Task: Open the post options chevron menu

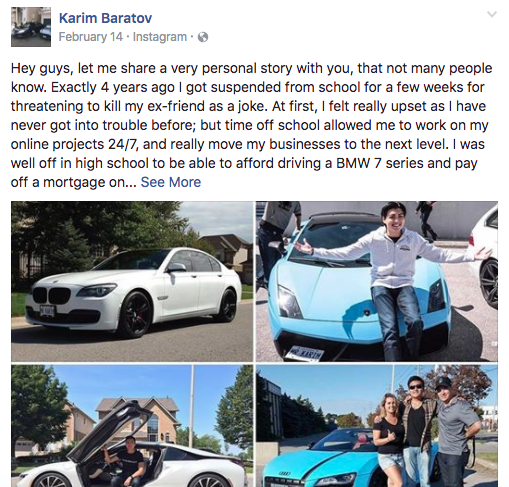Action: pos(492,14)
